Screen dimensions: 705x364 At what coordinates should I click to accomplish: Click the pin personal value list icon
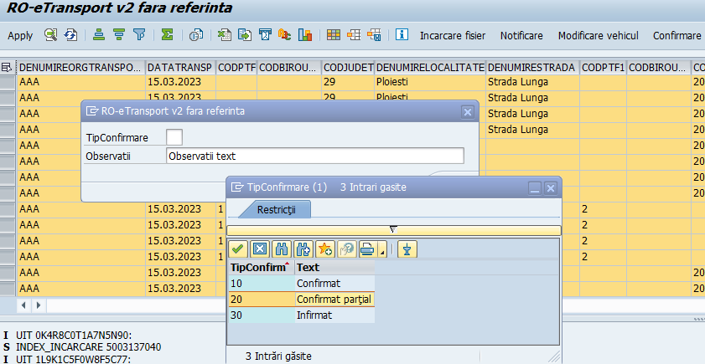tap(407, 249)
